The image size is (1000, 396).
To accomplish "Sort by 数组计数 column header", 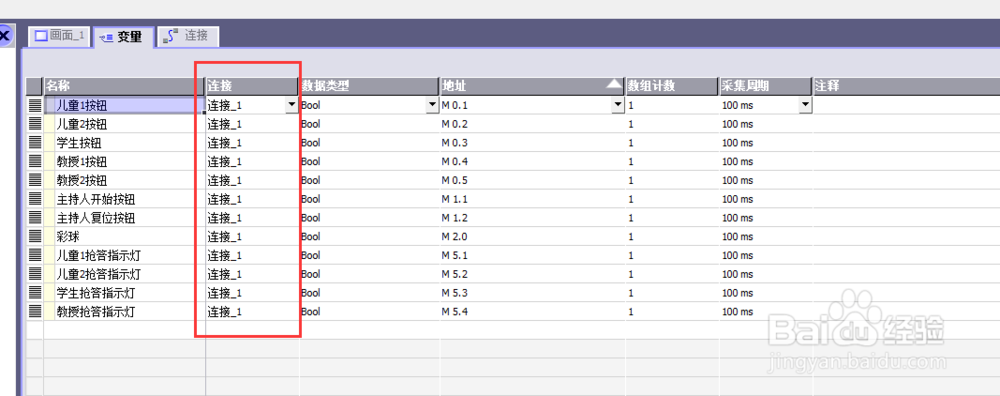I will (672, 86).
